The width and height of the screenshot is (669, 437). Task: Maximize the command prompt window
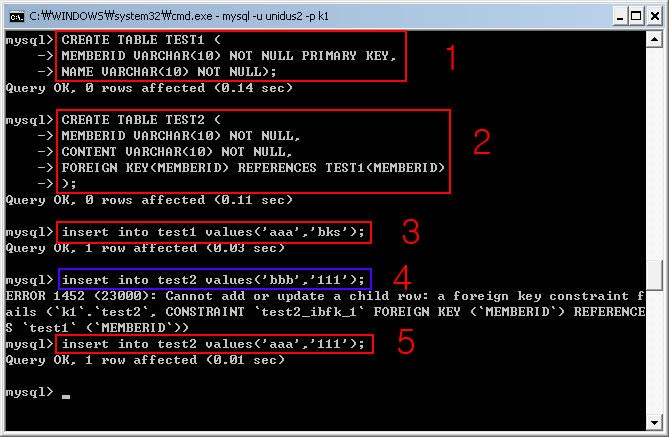click(x=636, y=17)
